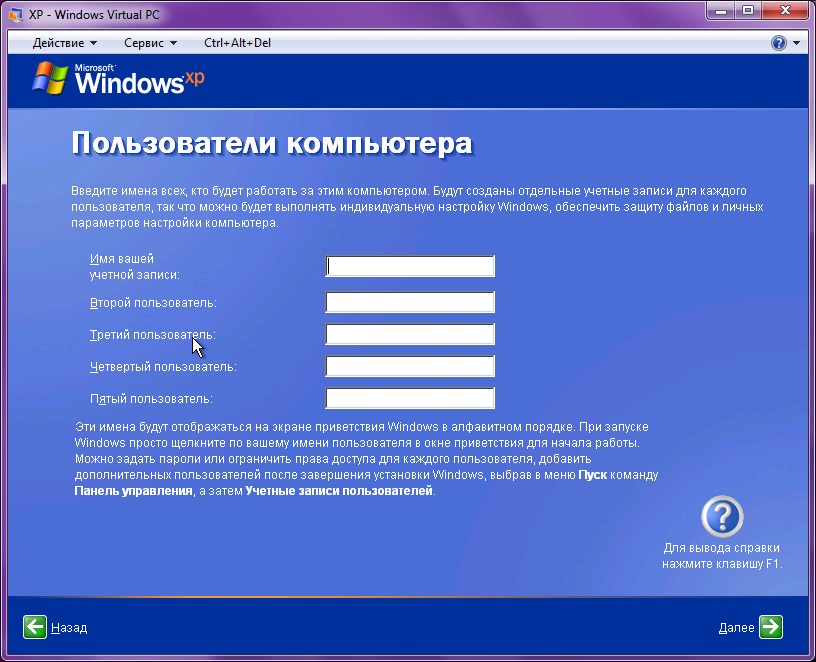Click the bold Учетные записи пользователей text
816x662 pixels.
click(339, 491)
